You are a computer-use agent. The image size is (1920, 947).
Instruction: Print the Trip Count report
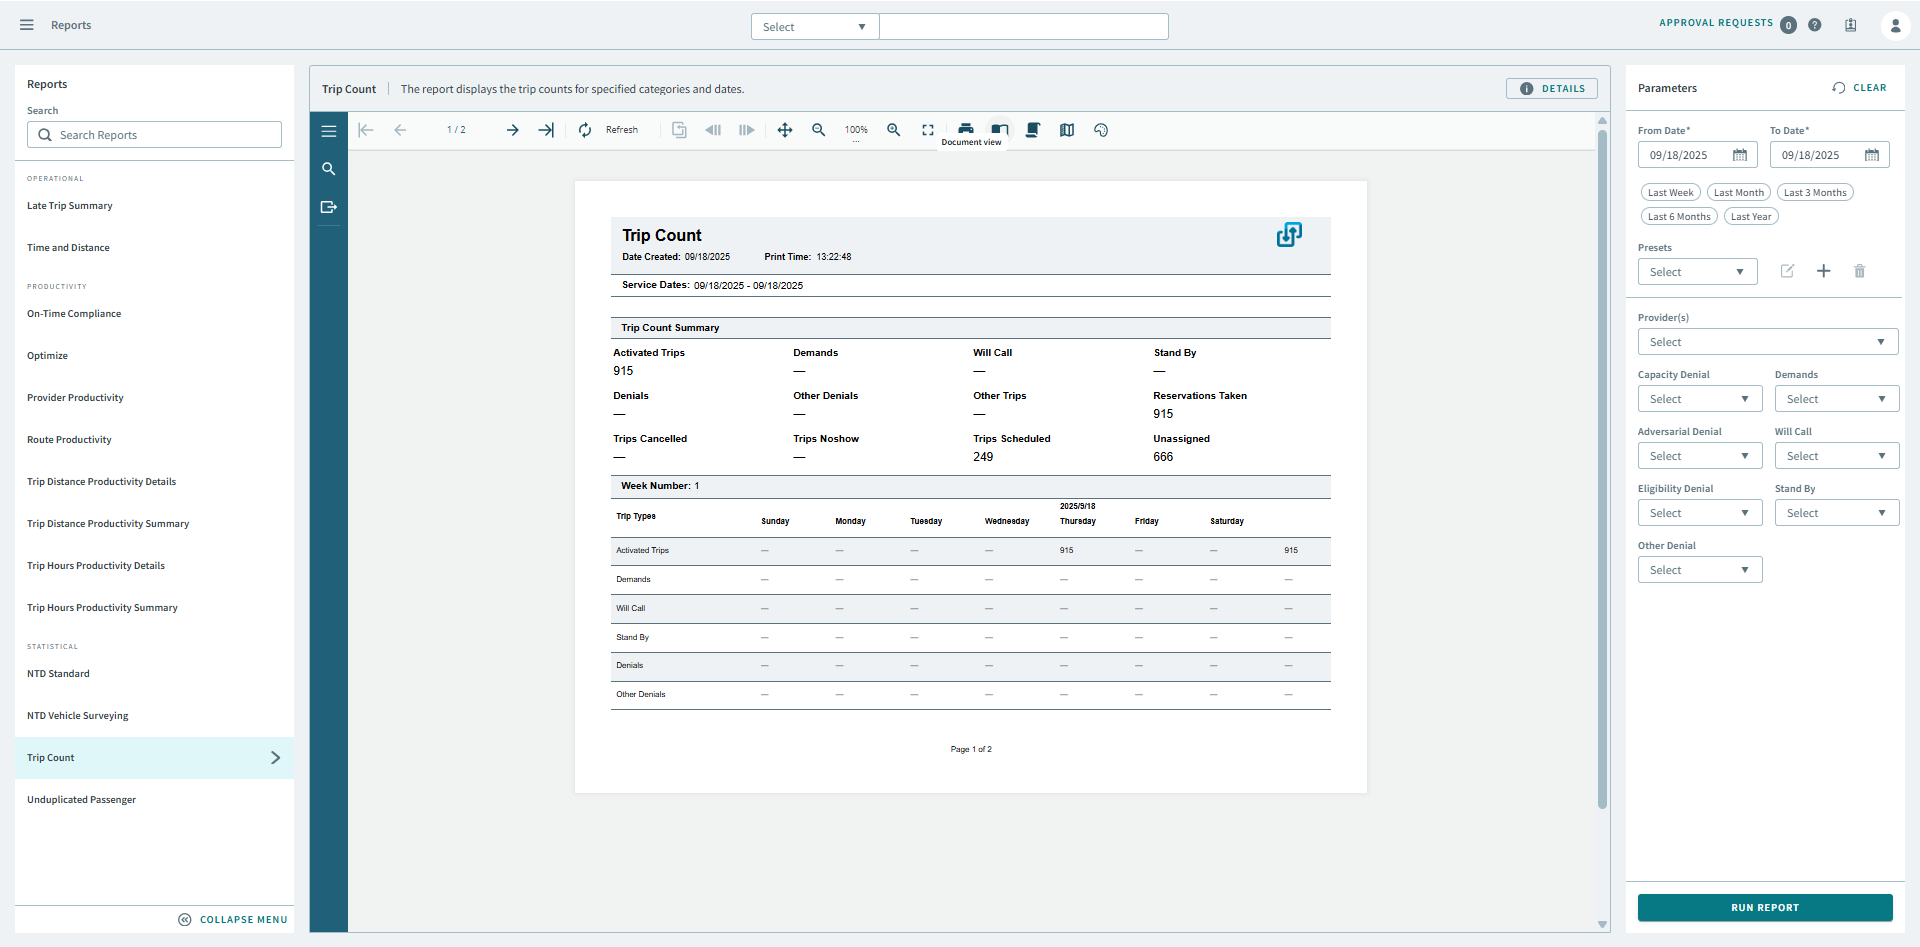click(x=966, y=129)
